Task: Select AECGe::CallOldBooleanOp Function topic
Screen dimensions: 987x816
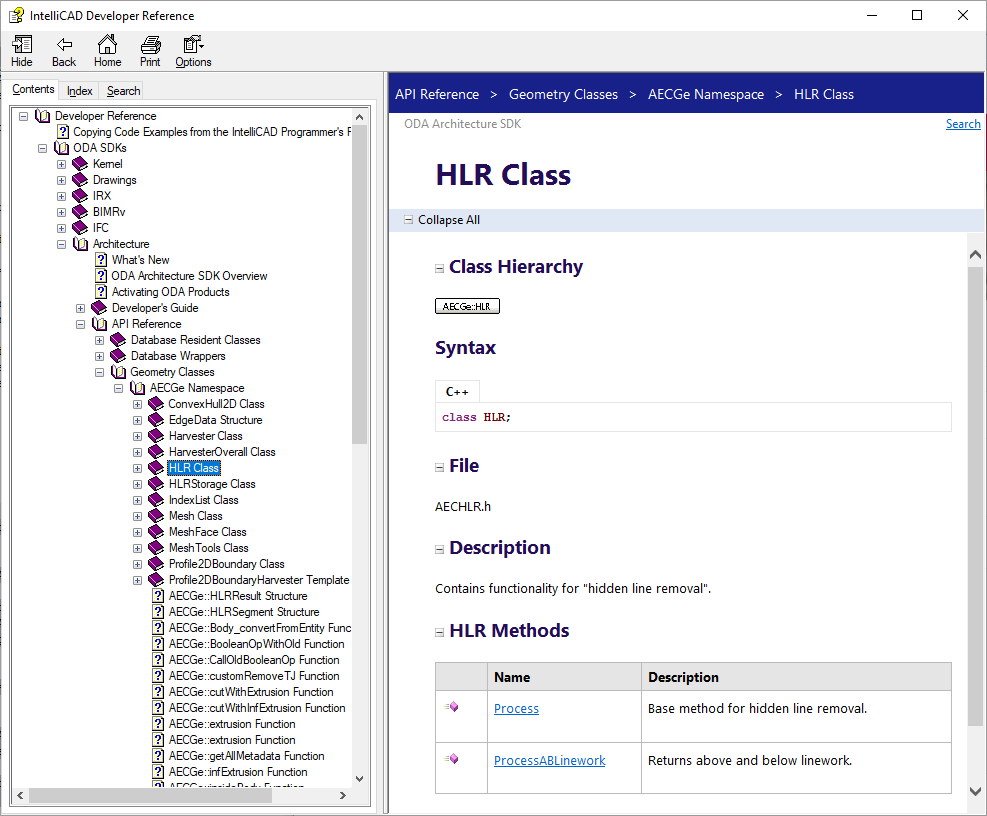Action: [254, 660]
